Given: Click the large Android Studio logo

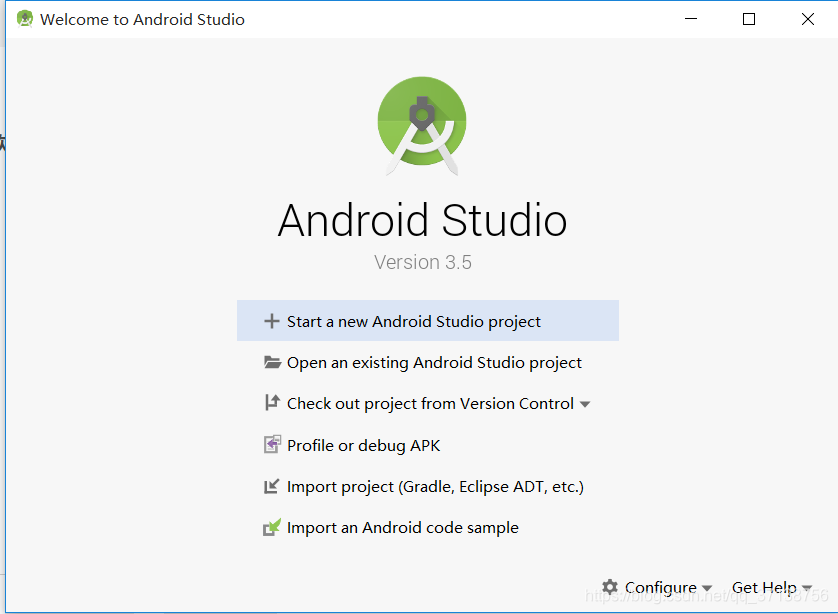Looking at the screenshot, I should (422, 126).
